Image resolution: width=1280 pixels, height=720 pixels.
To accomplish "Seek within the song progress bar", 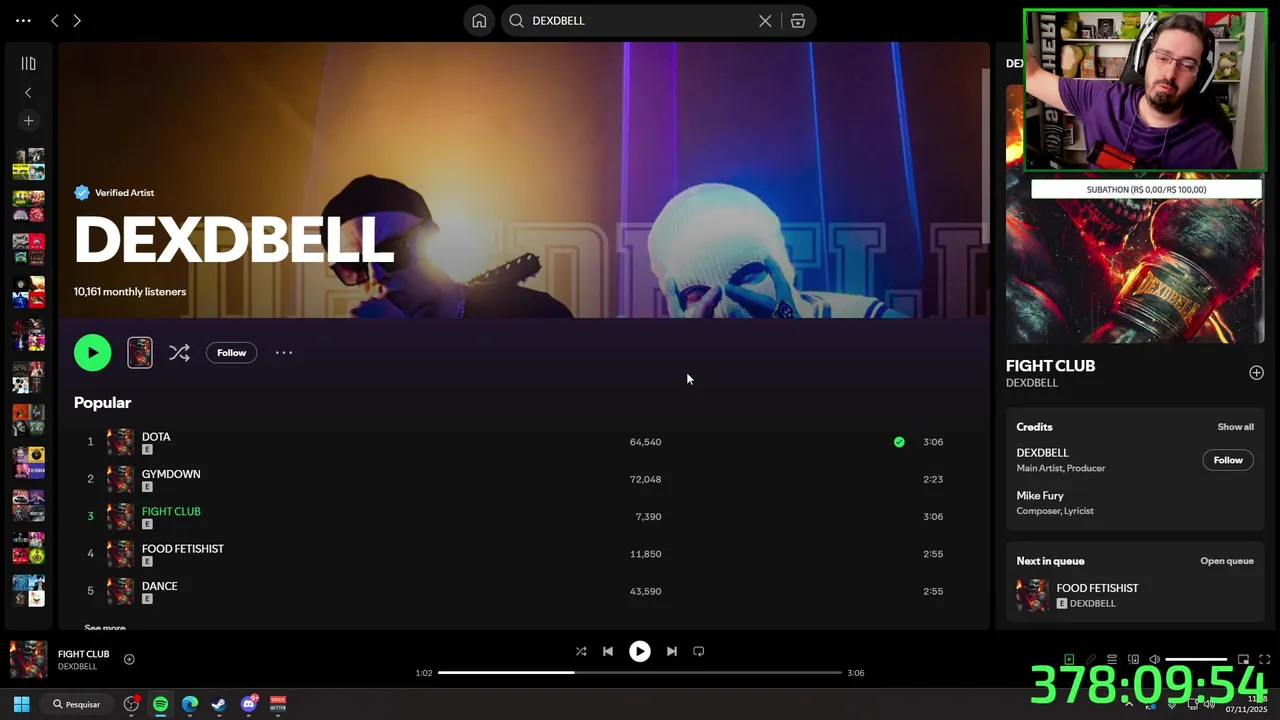I will [640, 672].
